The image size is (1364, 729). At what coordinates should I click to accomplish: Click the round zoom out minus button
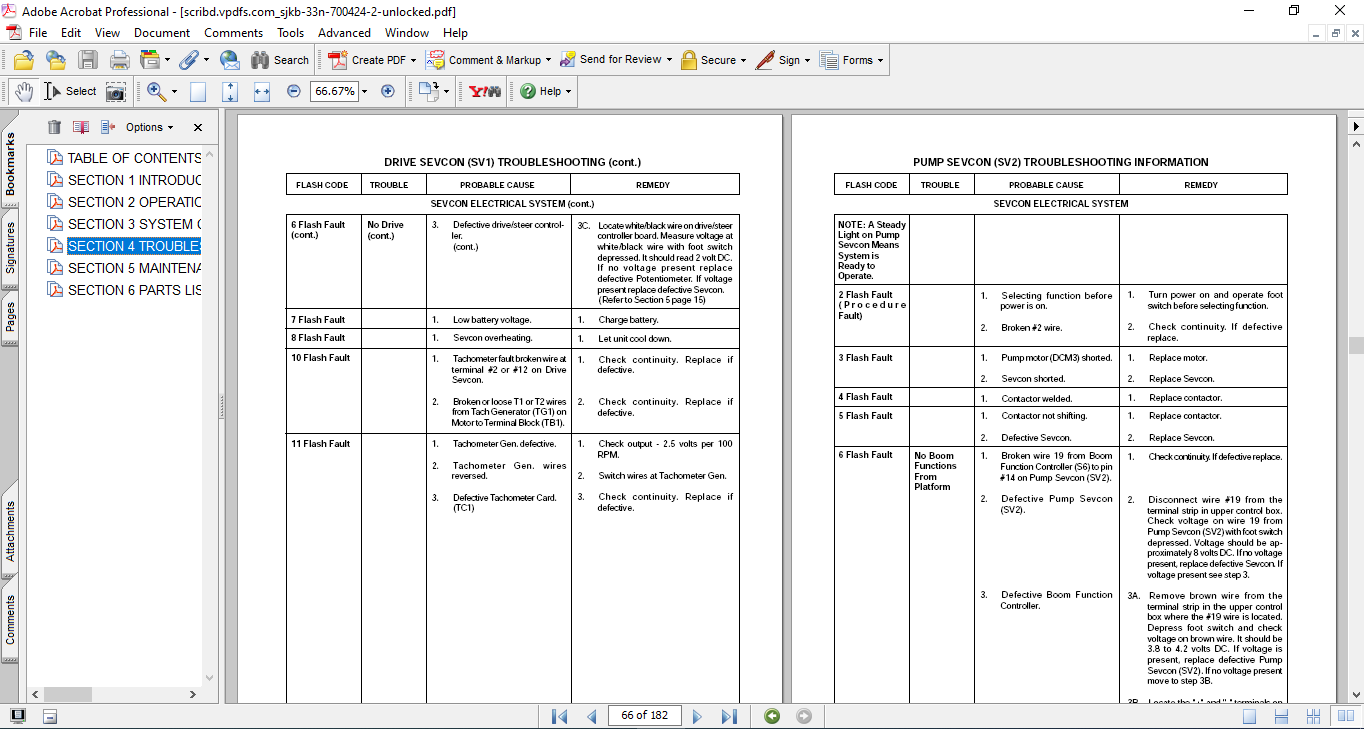point(294,91)
